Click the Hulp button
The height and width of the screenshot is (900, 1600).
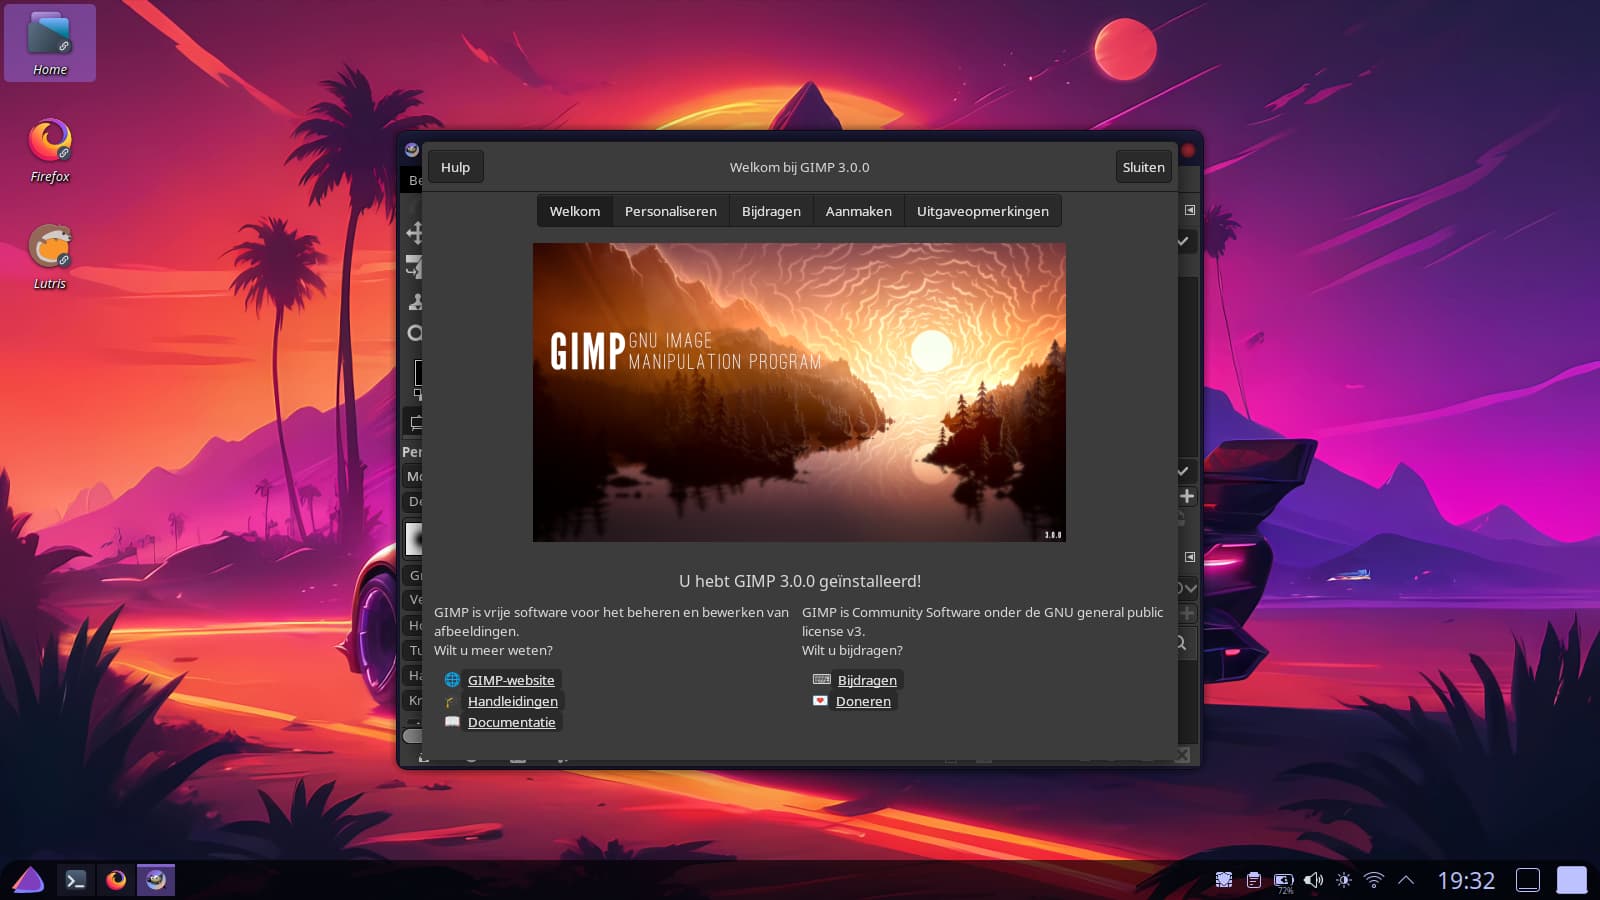coord(455,167)
